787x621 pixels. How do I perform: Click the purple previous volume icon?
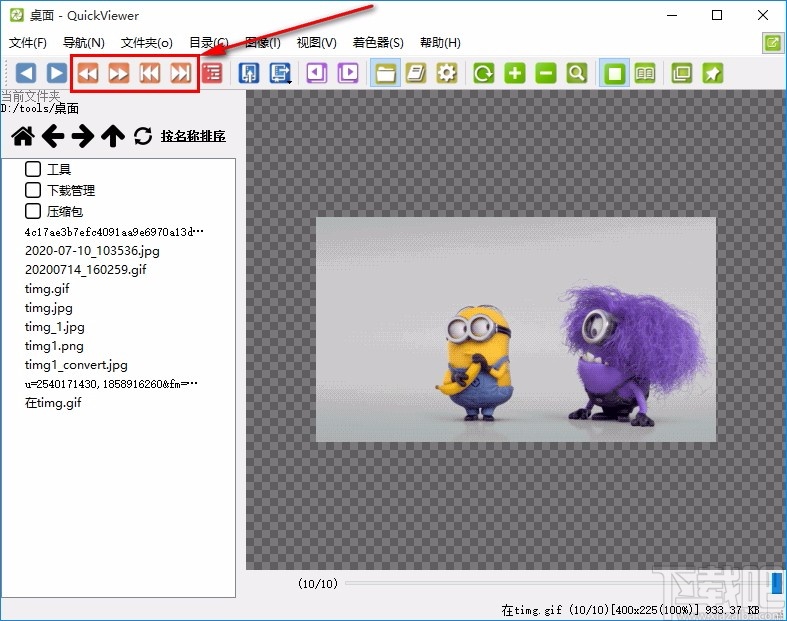click(x=317, y=73)
